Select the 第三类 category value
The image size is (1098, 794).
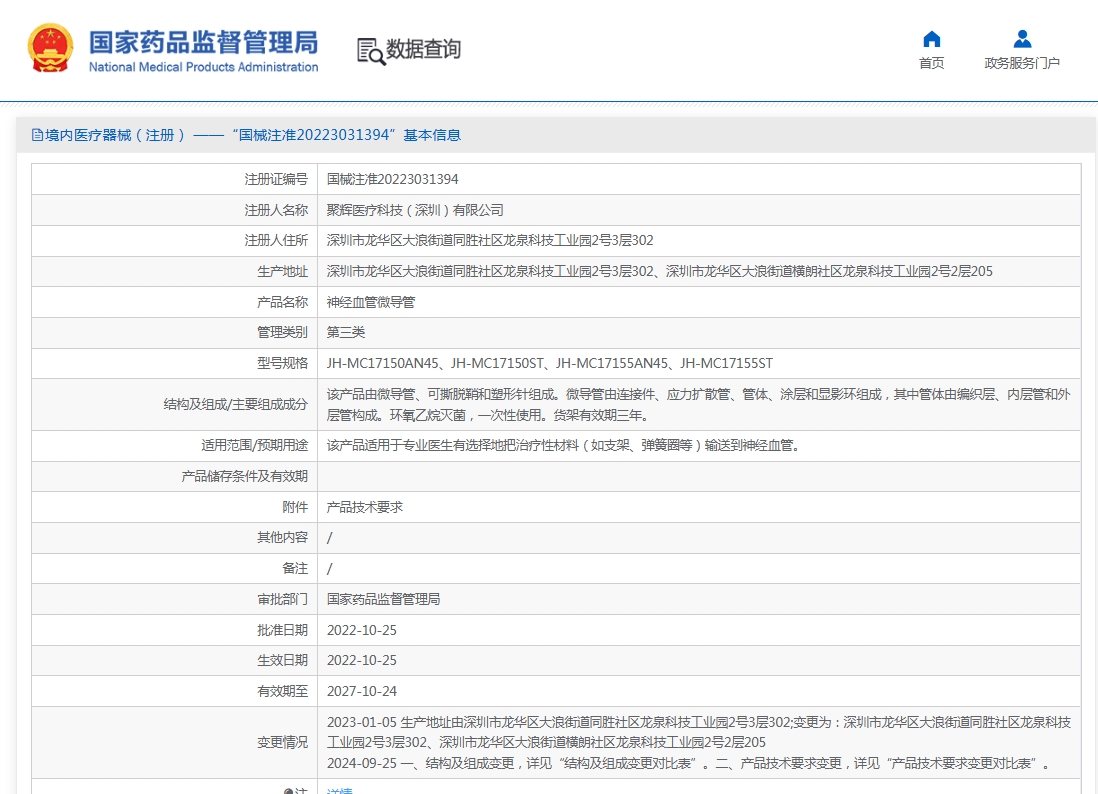pos(346,333)
